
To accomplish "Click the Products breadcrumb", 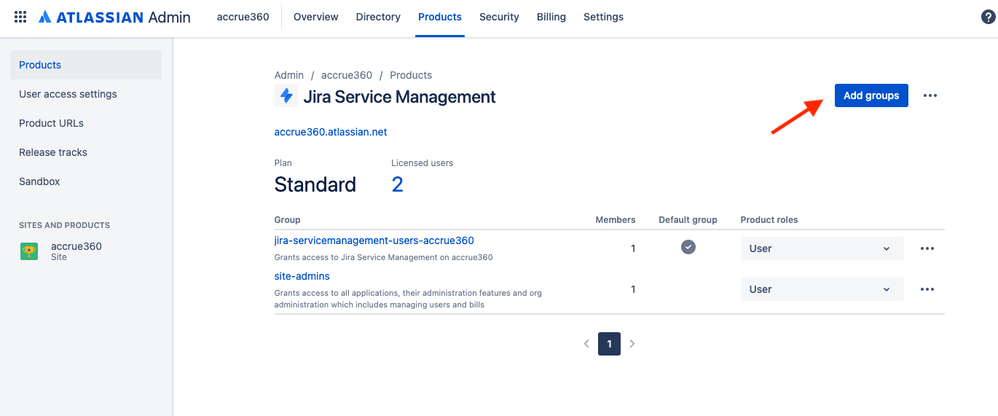I will (x=411, y=75).
